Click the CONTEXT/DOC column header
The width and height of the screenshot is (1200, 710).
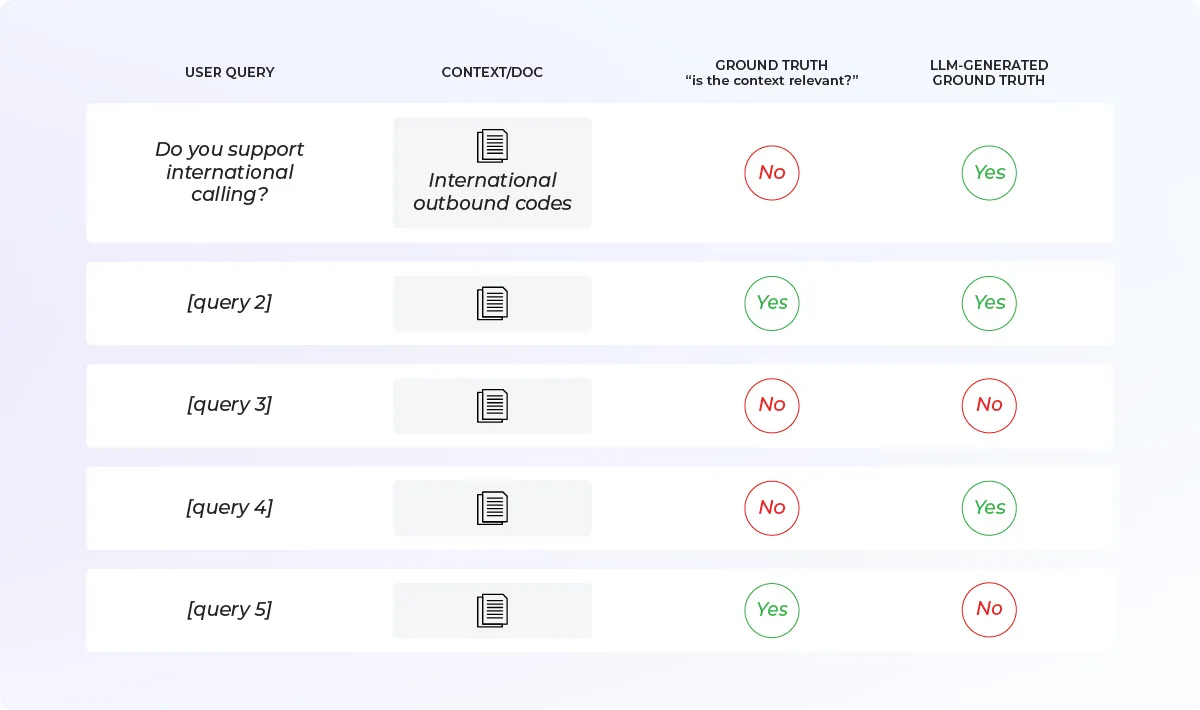492,73
